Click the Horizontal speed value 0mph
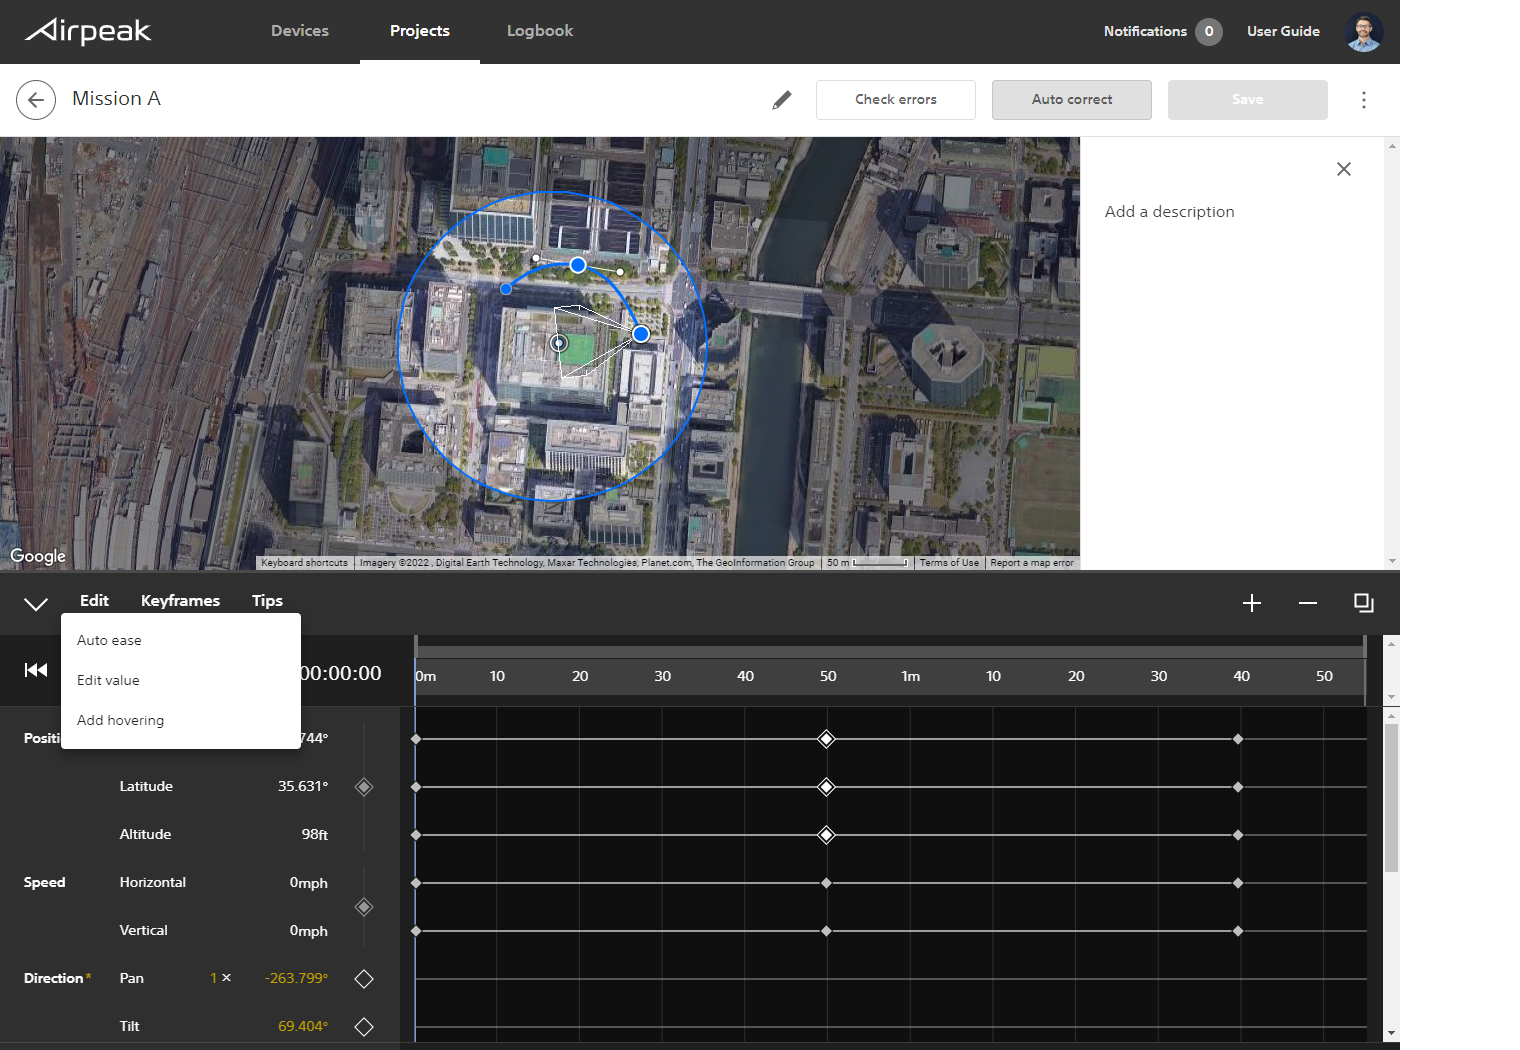Viewport: 1520px width, 1050px height. pyautogui.click(x=309, y=883)
